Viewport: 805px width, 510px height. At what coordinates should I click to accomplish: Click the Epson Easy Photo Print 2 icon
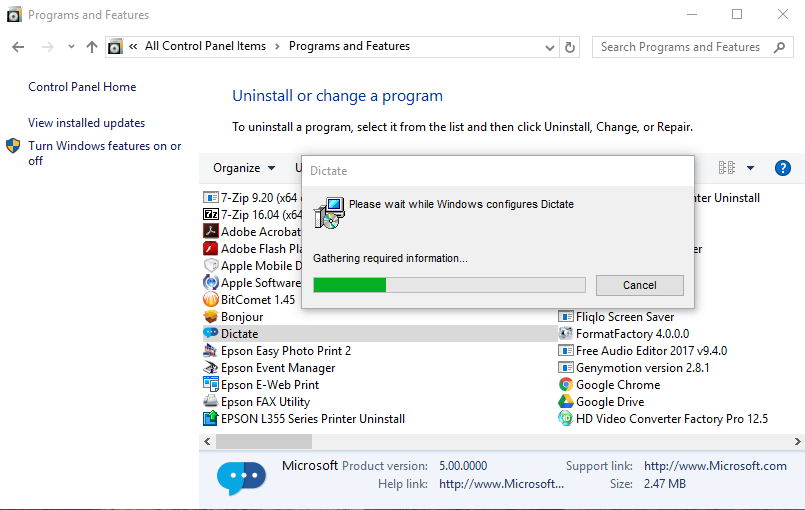210,350
